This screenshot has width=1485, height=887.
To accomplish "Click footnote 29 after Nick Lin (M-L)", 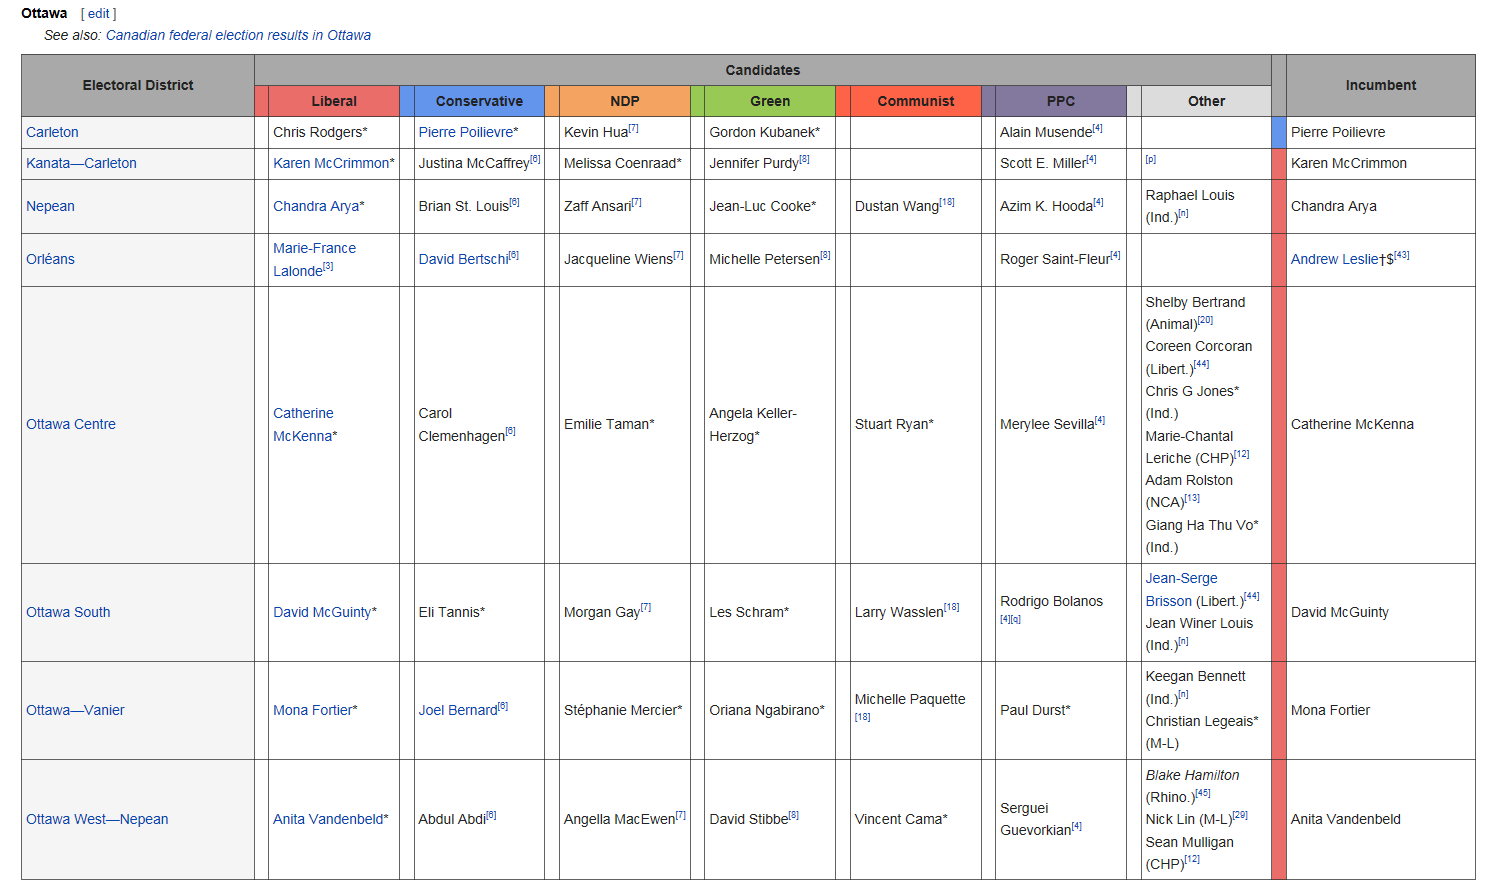I will pos(1240,815).
